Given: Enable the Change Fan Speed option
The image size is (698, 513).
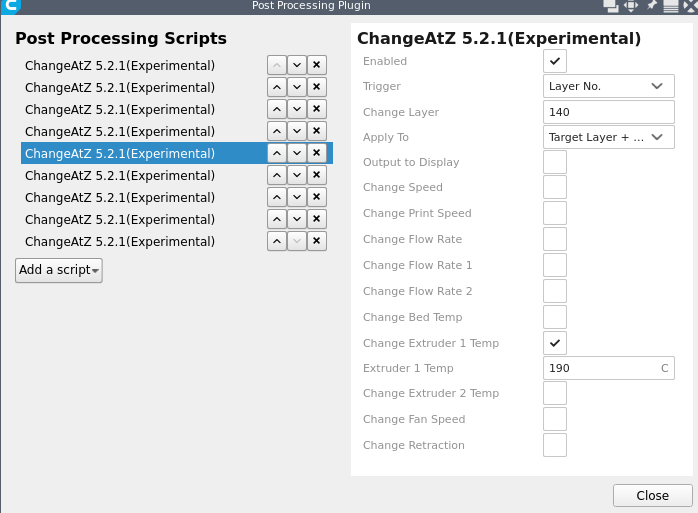Looking at the screenshot, I should [x=555, y=419].
